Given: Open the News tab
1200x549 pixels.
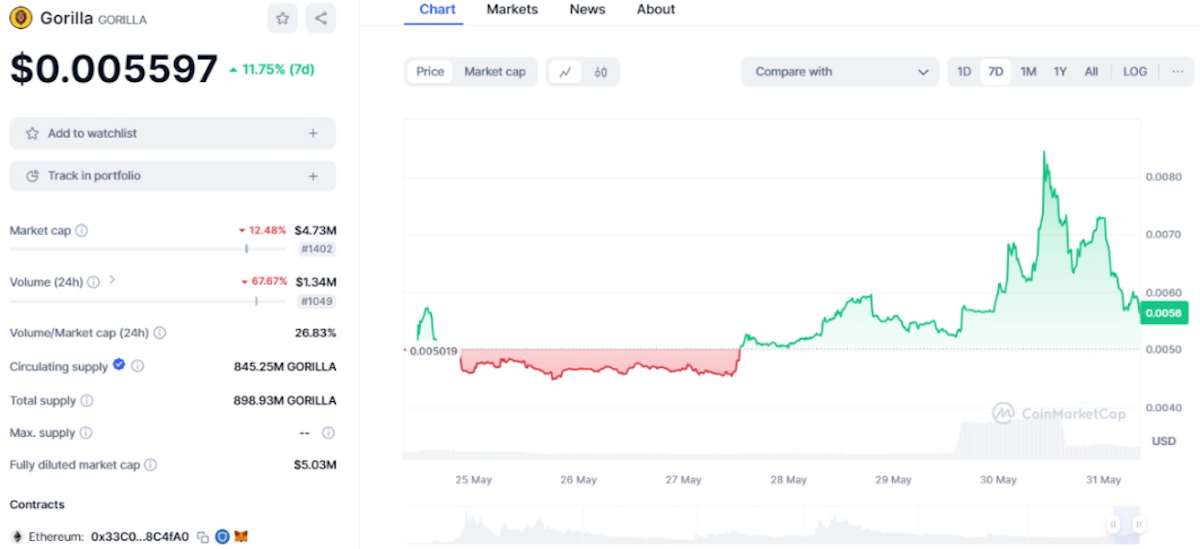Looking at the screenshot, I should [x=587, y=9].
